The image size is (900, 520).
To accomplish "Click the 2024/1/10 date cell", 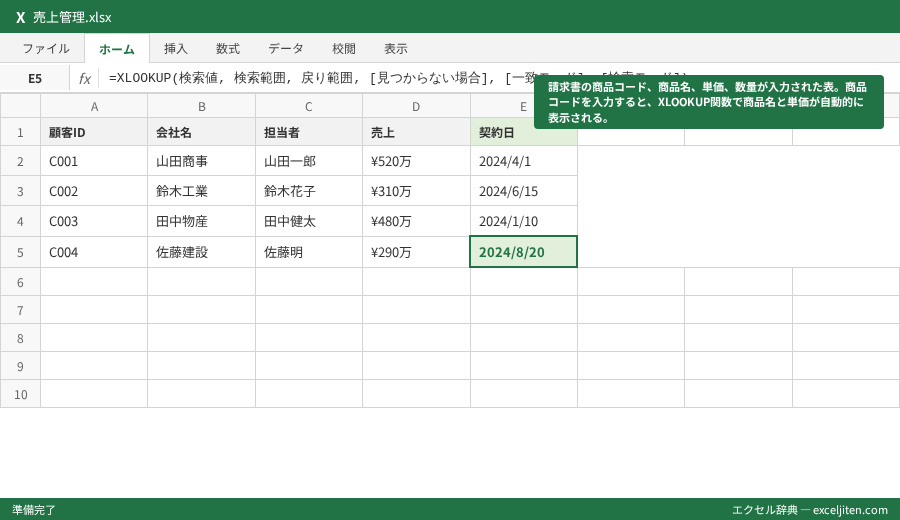I will coord(523,221).
